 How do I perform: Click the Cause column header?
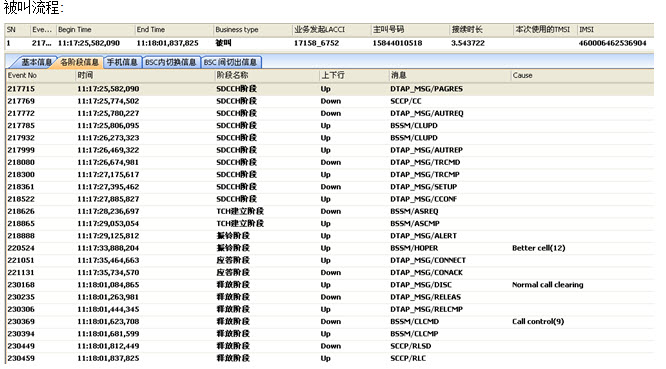coord(582,75)
